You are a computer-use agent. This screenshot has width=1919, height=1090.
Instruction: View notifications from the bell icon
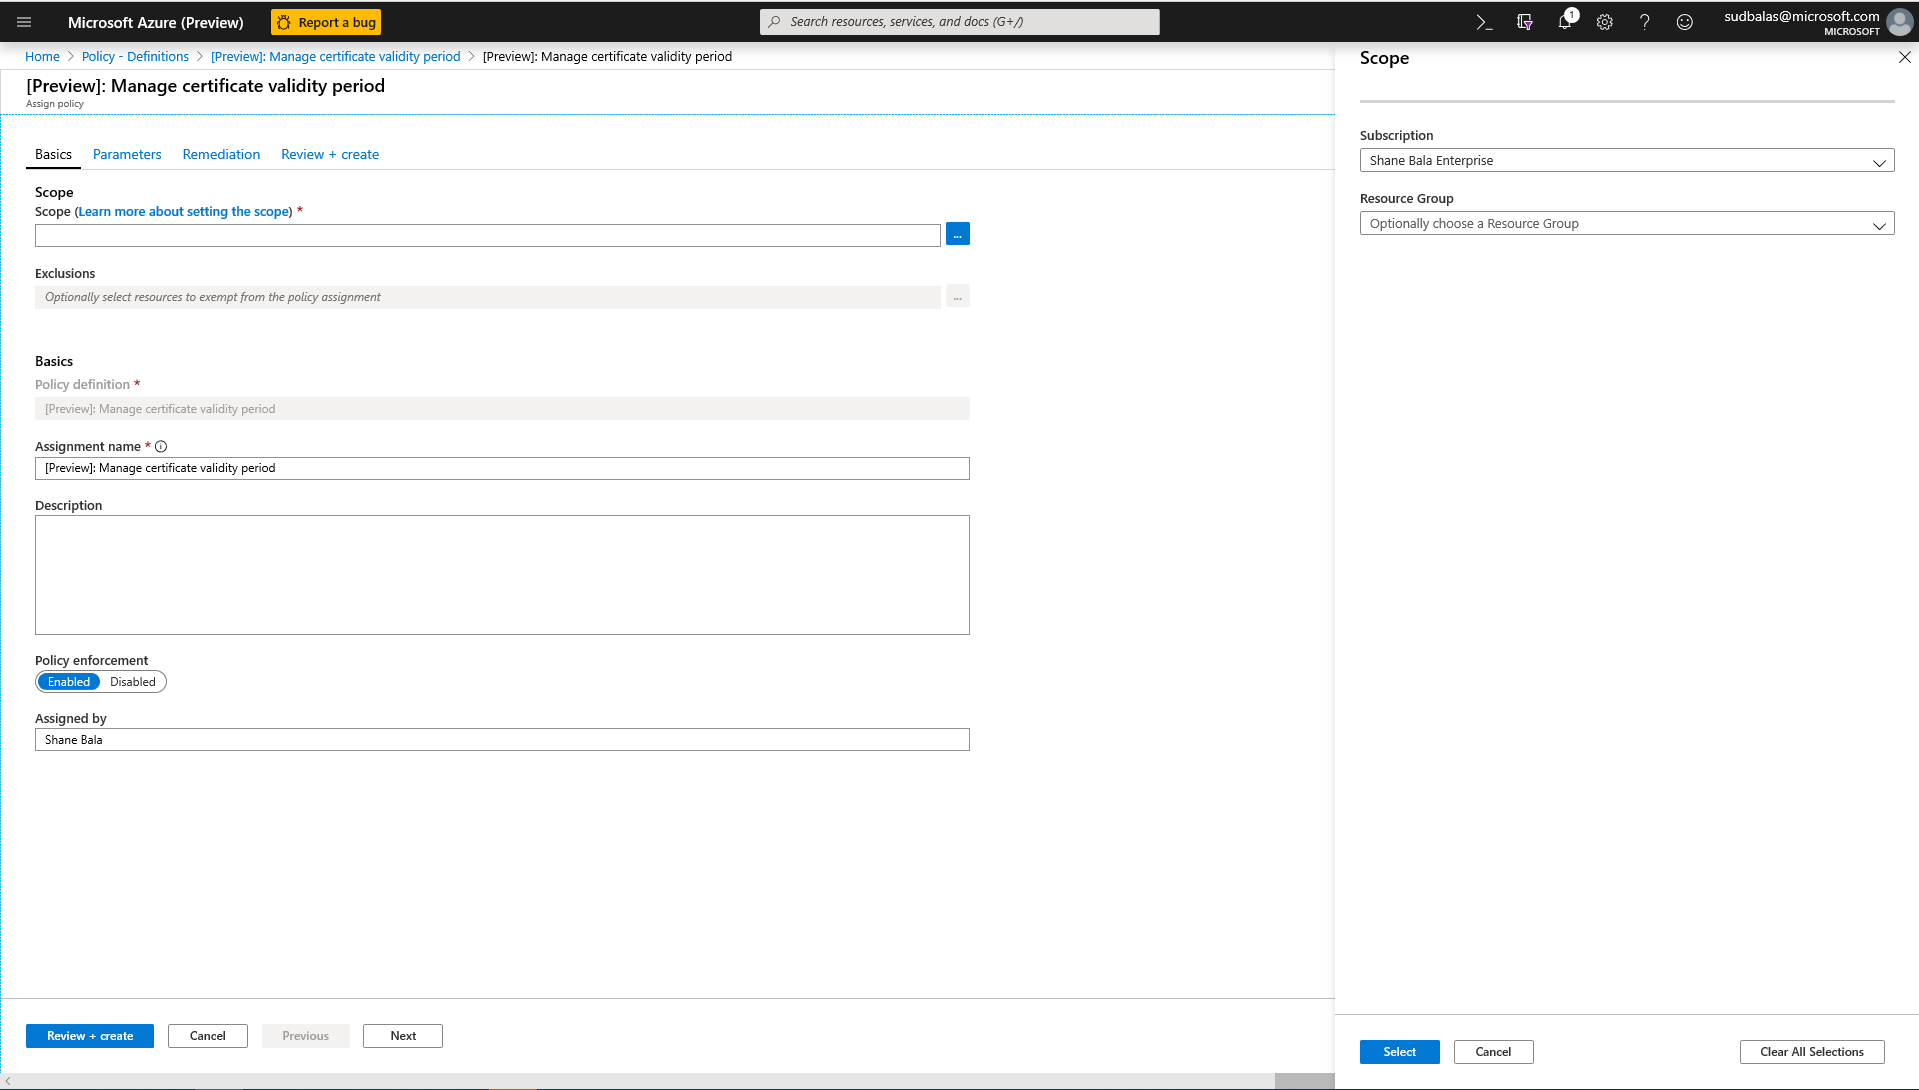[x=1564, y=21]
